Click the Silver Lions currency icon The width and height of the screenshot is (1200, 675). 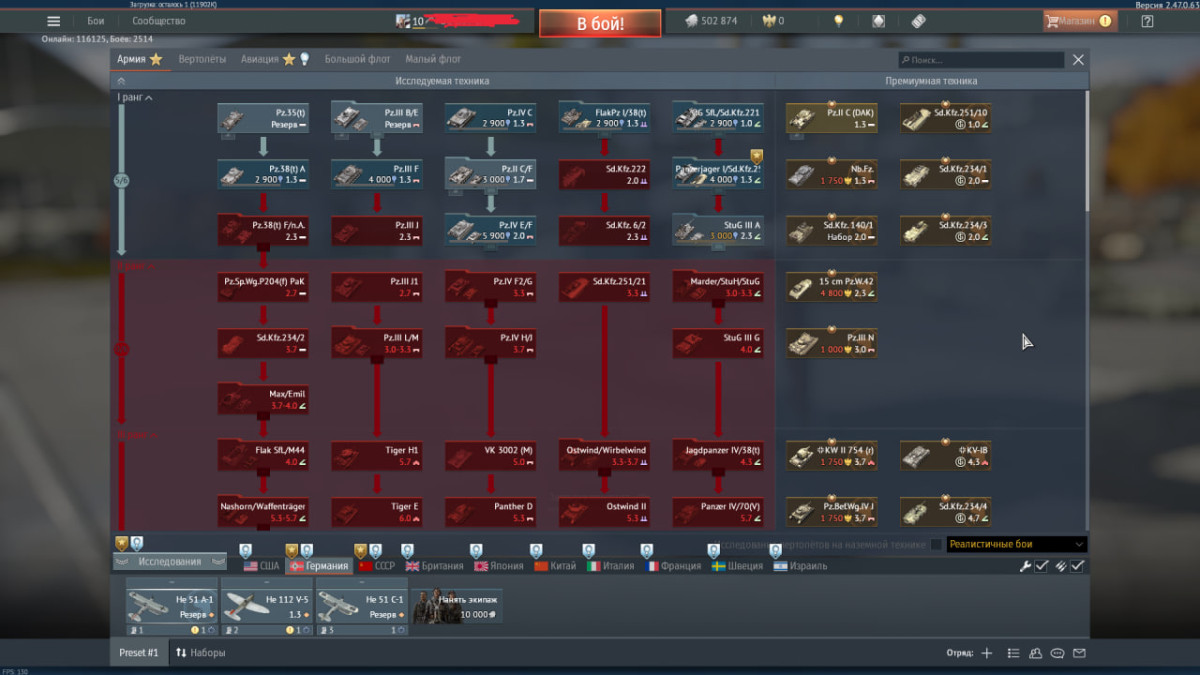coord(690,21)
